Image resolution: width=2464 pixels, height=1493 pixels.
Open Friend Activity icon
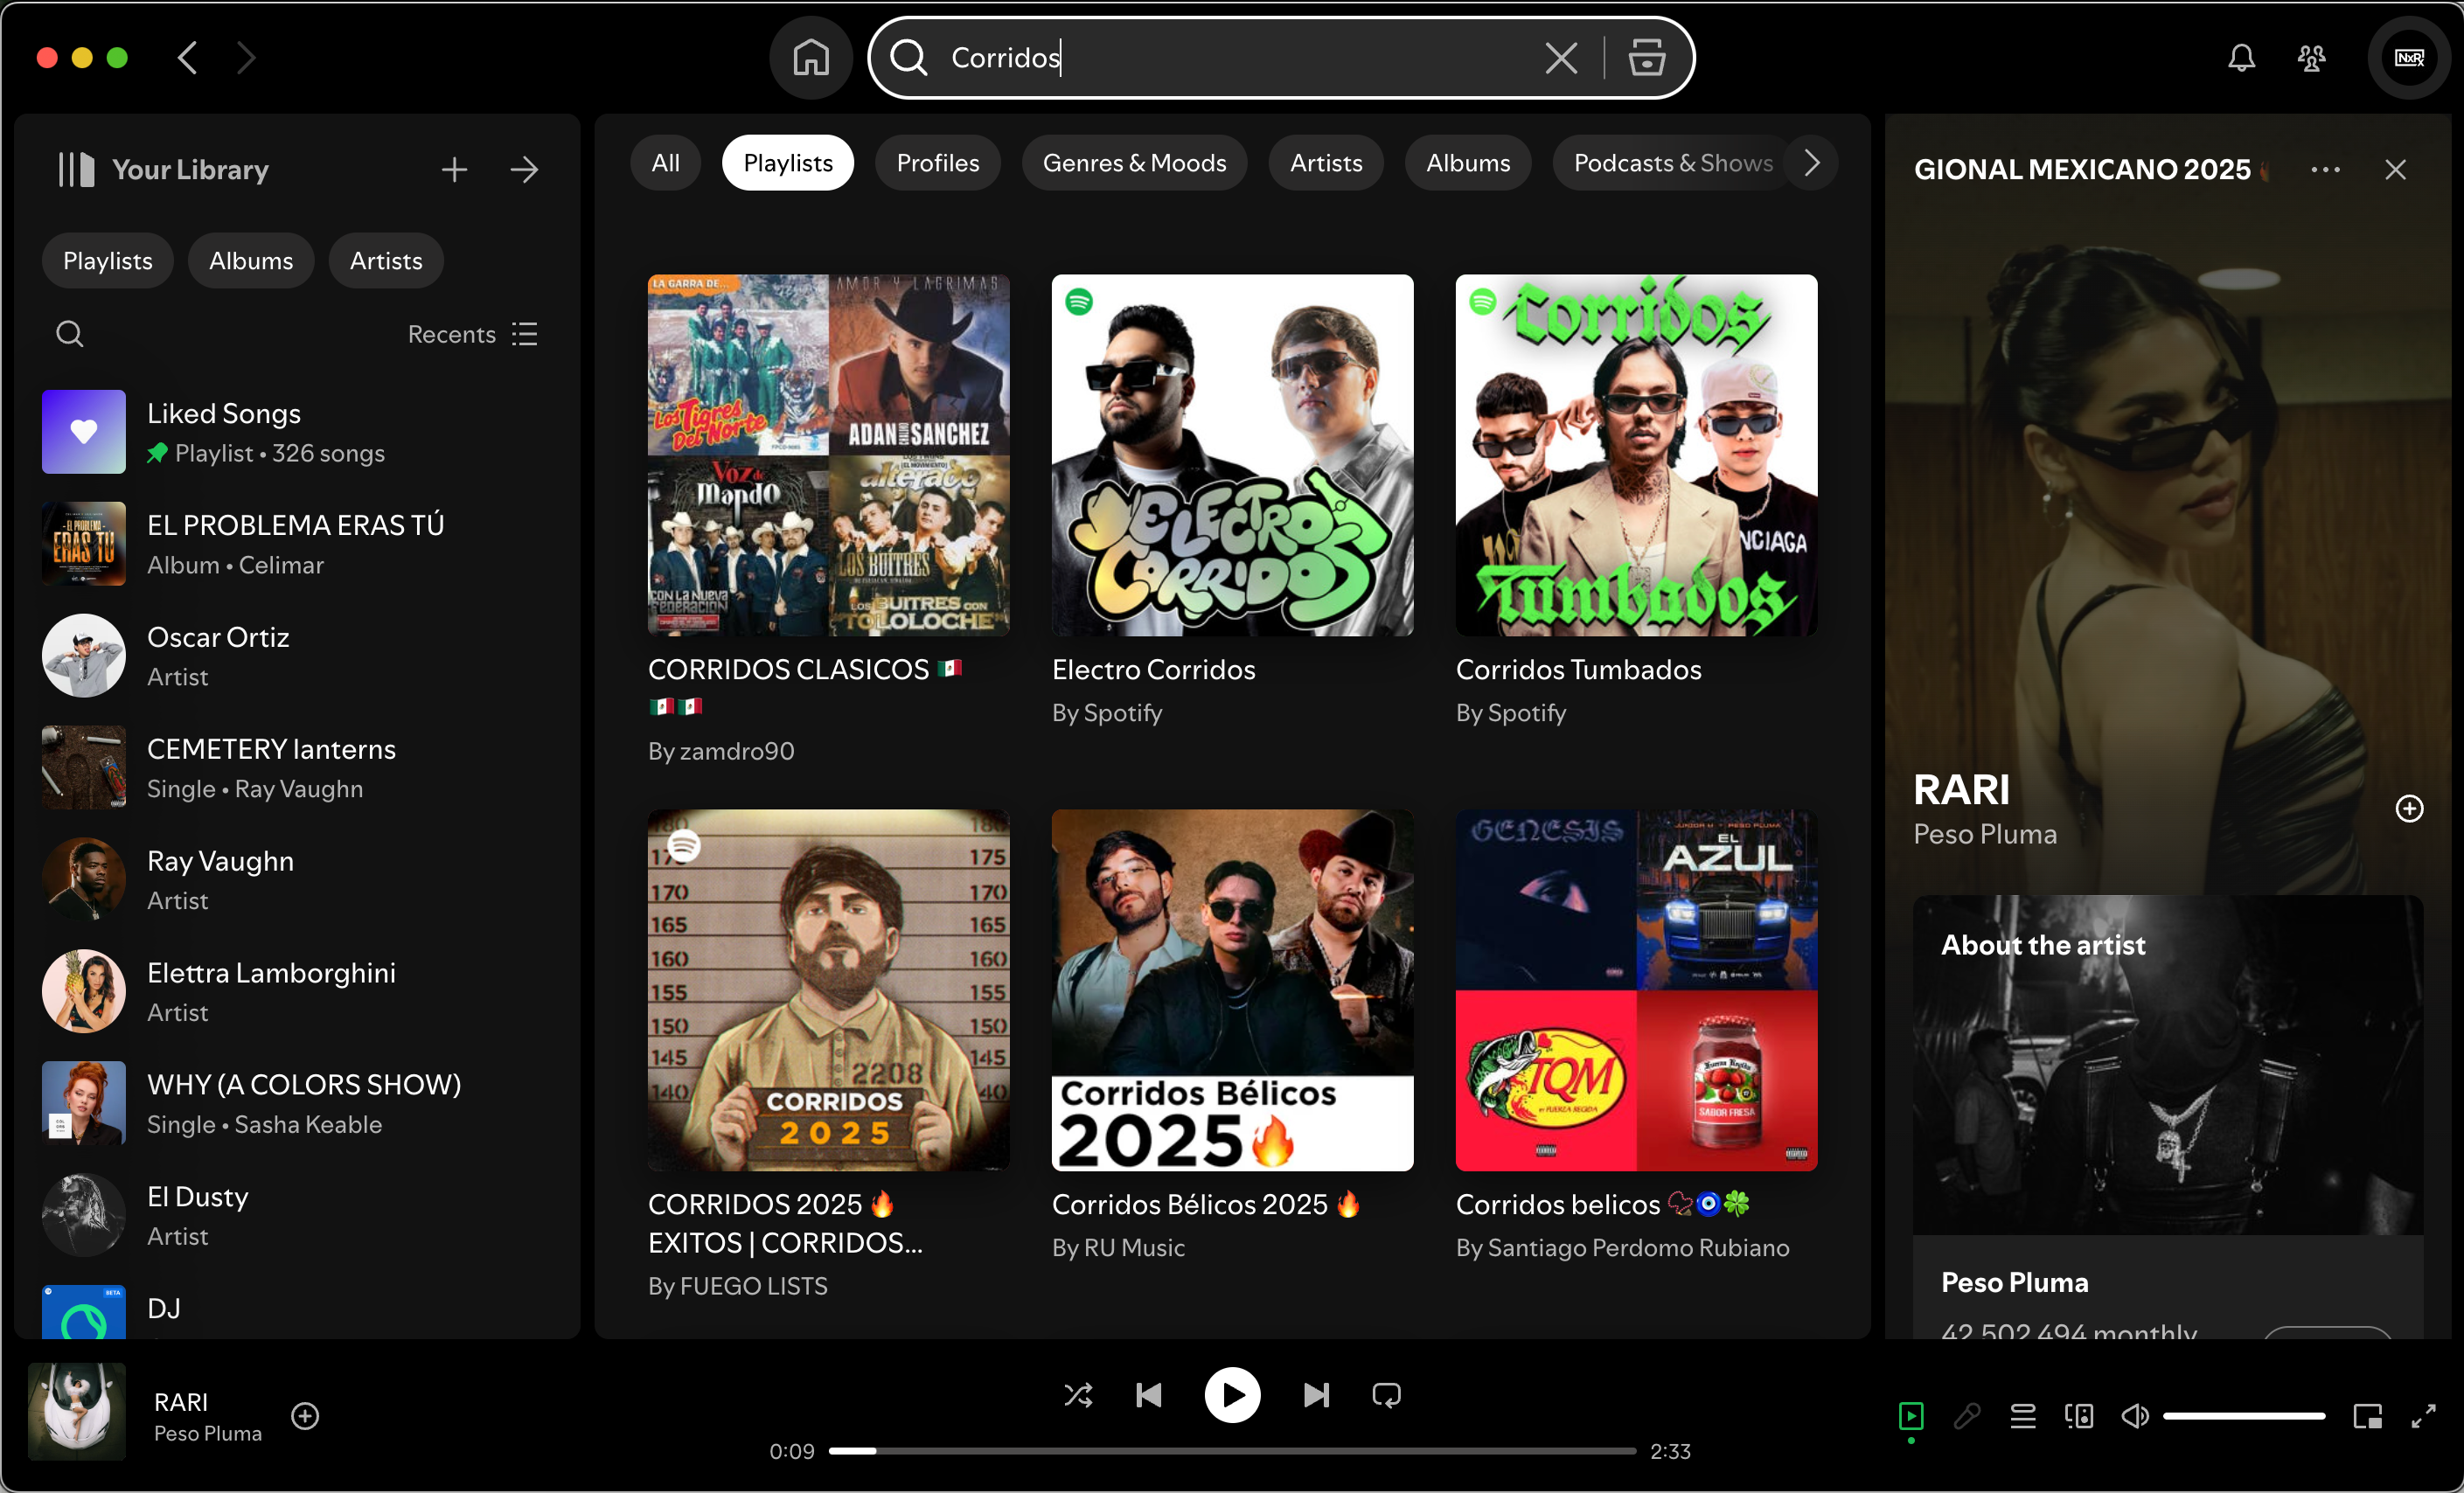coord(2311,58)
